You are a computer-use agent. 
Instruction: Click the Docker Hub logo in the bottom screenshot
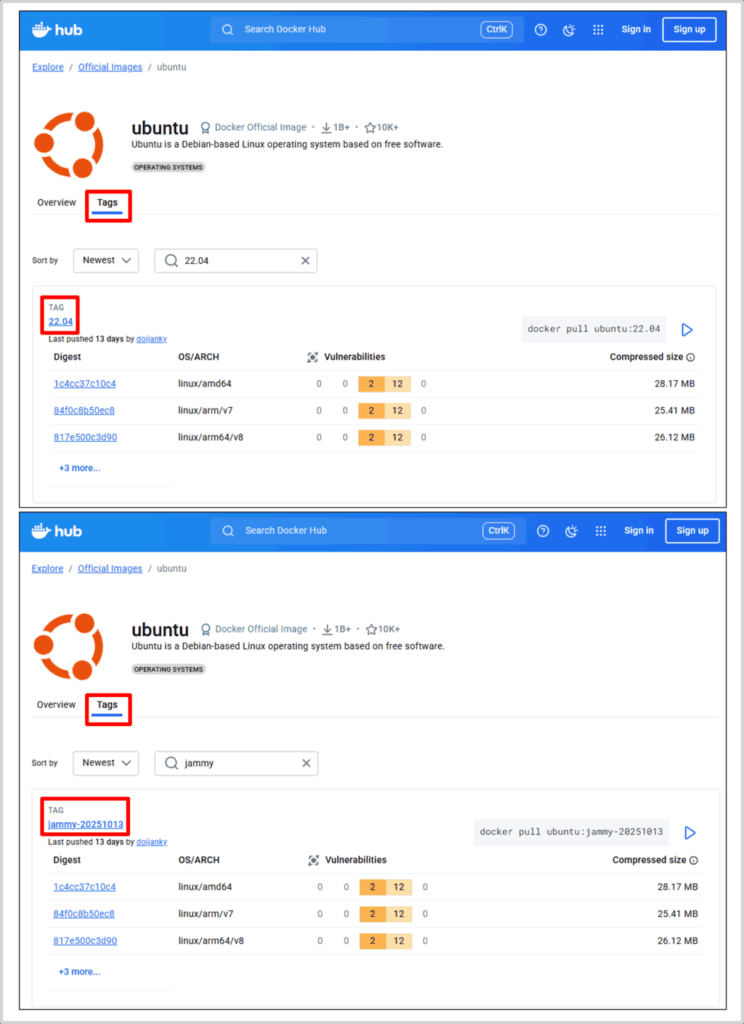click(x=57, y=531)
